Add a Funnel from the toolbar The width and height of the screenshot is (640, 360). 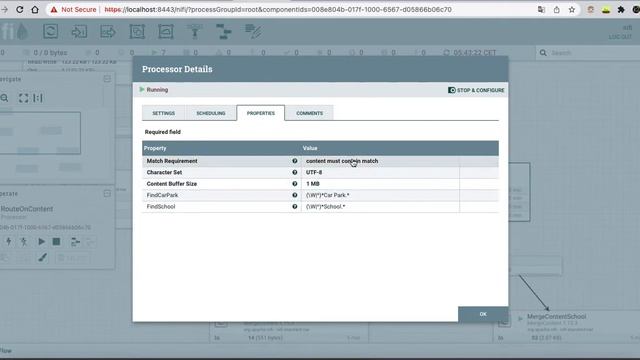click(x=195, y=31)
